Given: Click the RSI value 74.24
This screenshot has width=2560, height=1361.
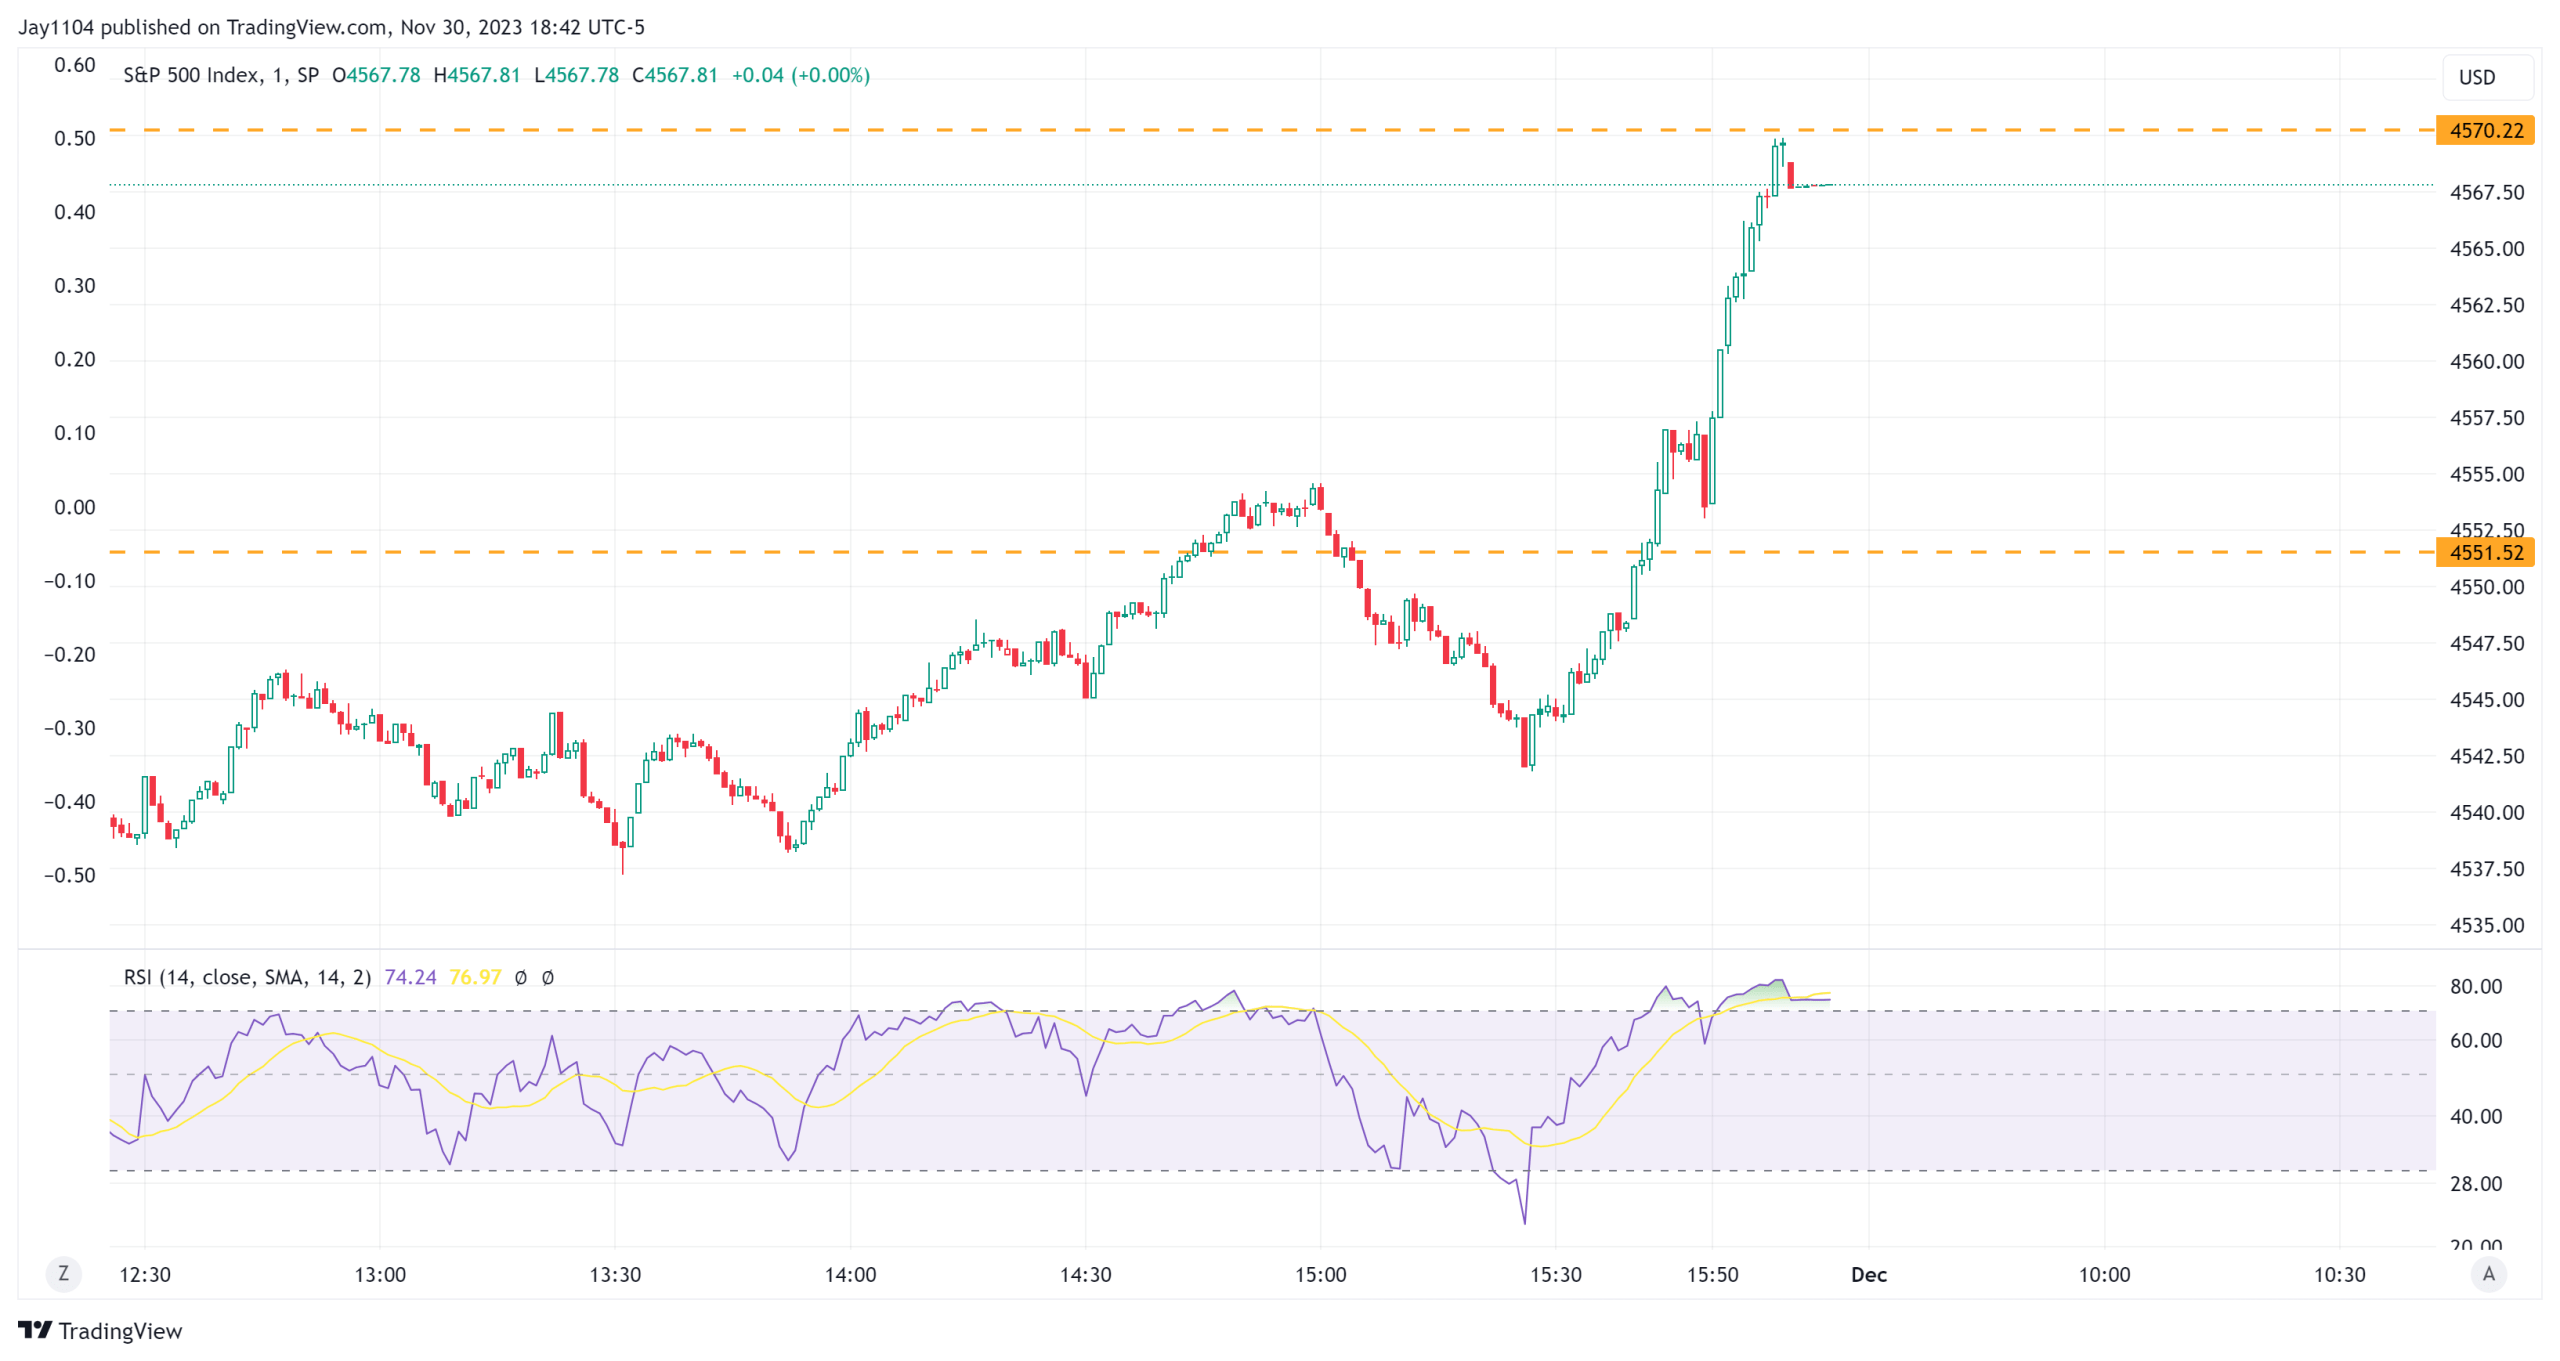Looking at the screenshot, I should point(410,977).
